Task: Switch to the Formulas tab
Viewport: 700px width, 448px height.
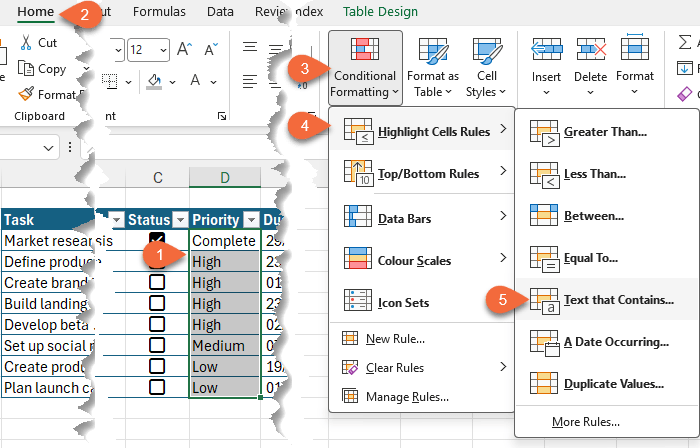Action: pos(159,12)
